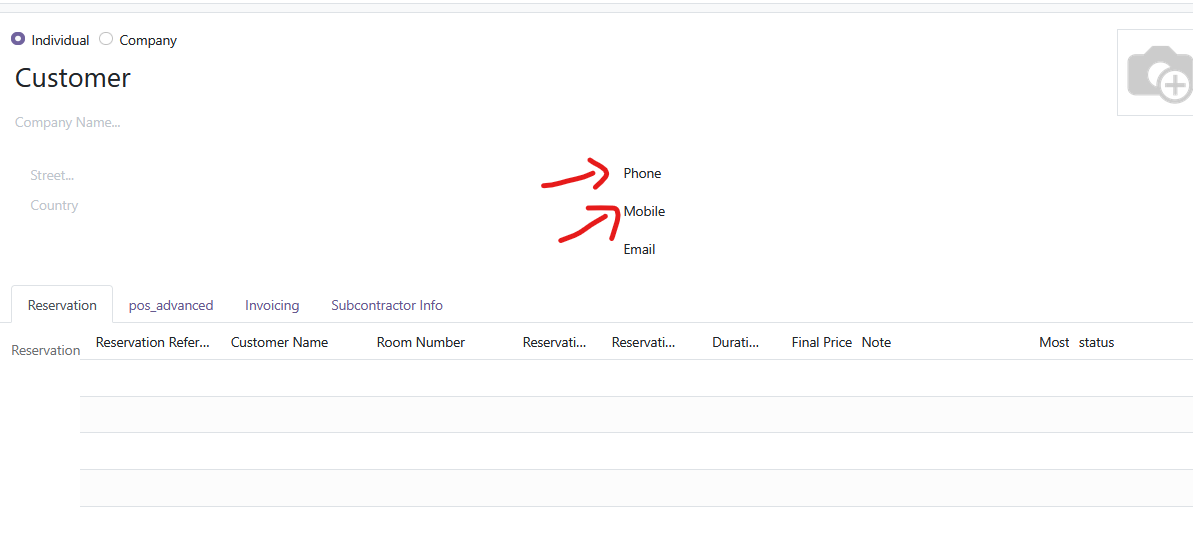Image resolution: width=1193 pixels, height=545 pixels.
Task: Sort by Customer Name column header
Action: pos(279,343)
